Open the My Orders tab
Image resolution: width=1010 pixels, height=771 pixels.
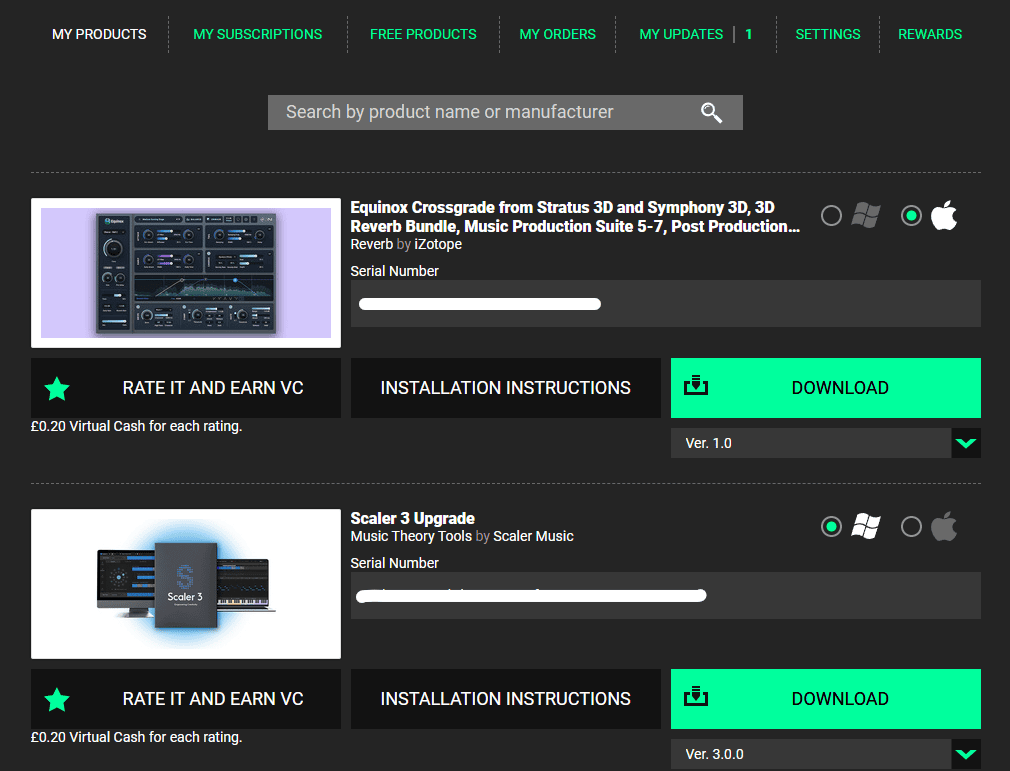click(558, 34)
